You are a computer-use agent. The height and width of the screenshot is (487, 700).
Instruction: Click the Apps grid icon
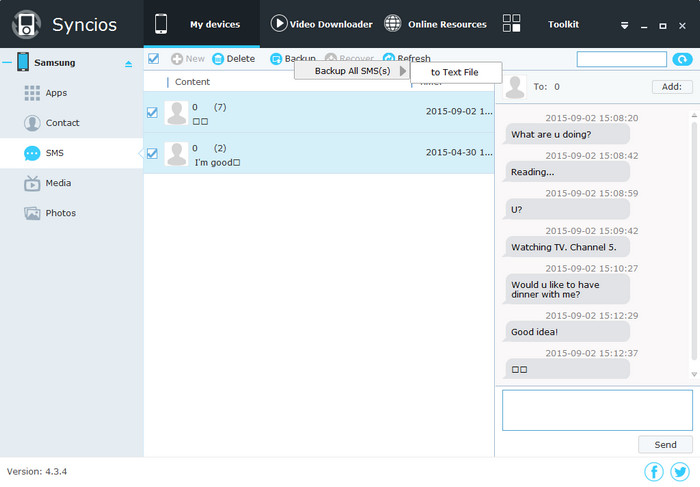tap(32, 93)
